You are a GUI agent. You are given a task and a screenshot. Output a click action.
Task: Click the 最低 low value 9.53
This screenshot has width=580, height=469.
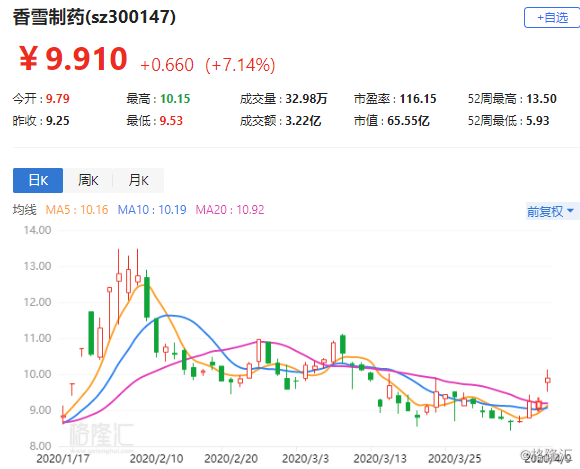point(171,121)
